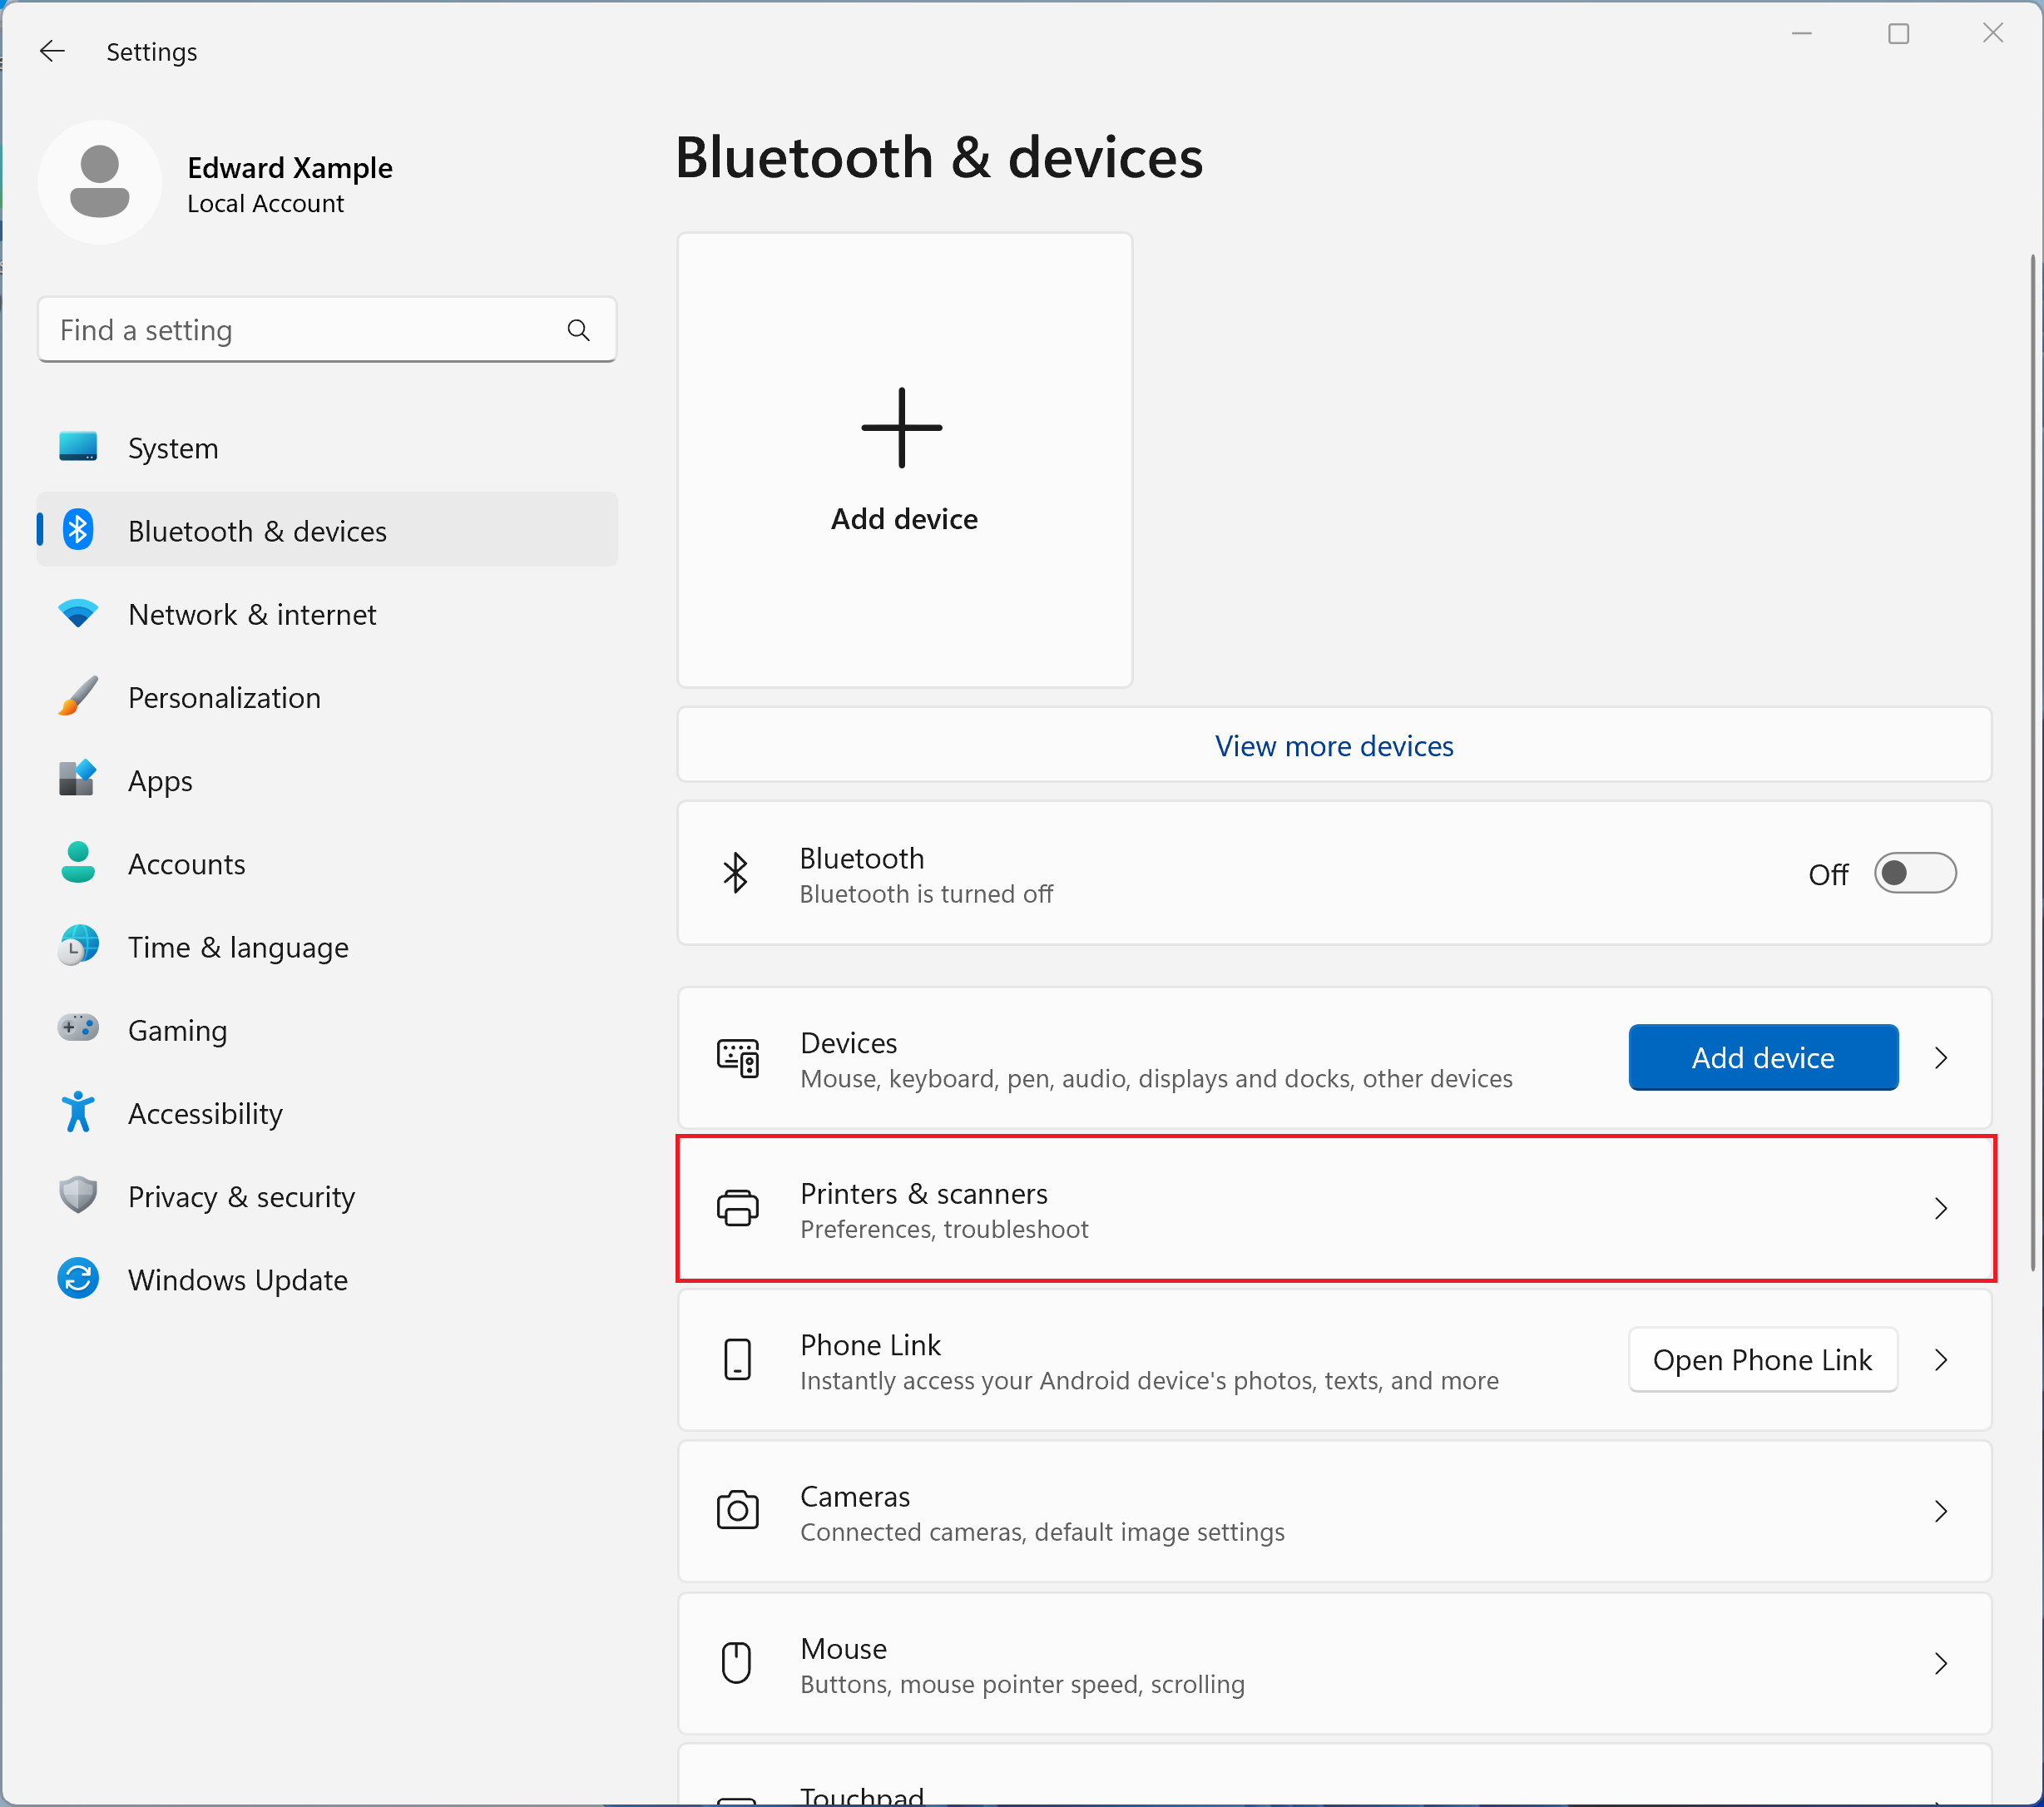Click View more devices link
2044x1807 pixels.
coord(1334,745)
